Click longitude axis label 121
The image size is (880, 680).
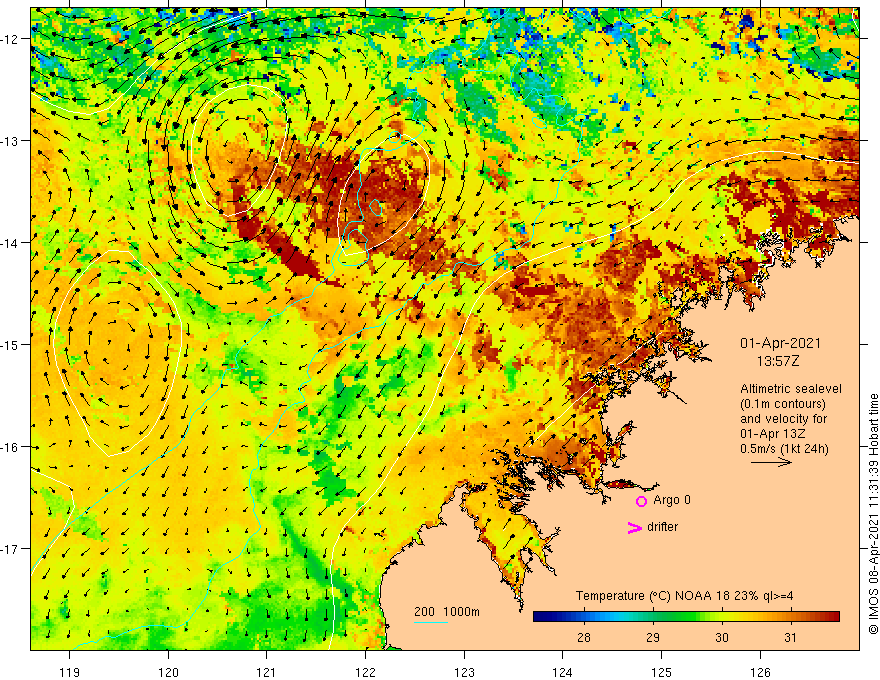click(x=267, y=672)
